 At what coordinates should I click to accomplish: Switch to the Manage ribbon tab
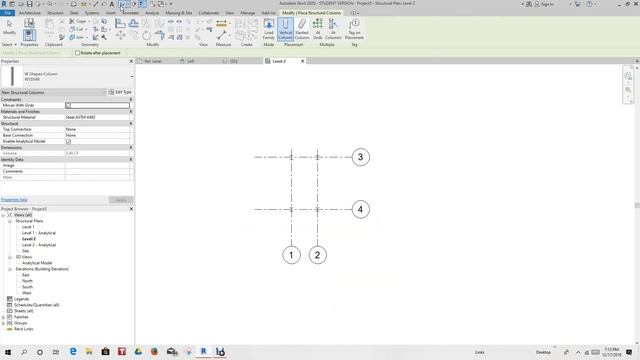(x=247, y=13)
